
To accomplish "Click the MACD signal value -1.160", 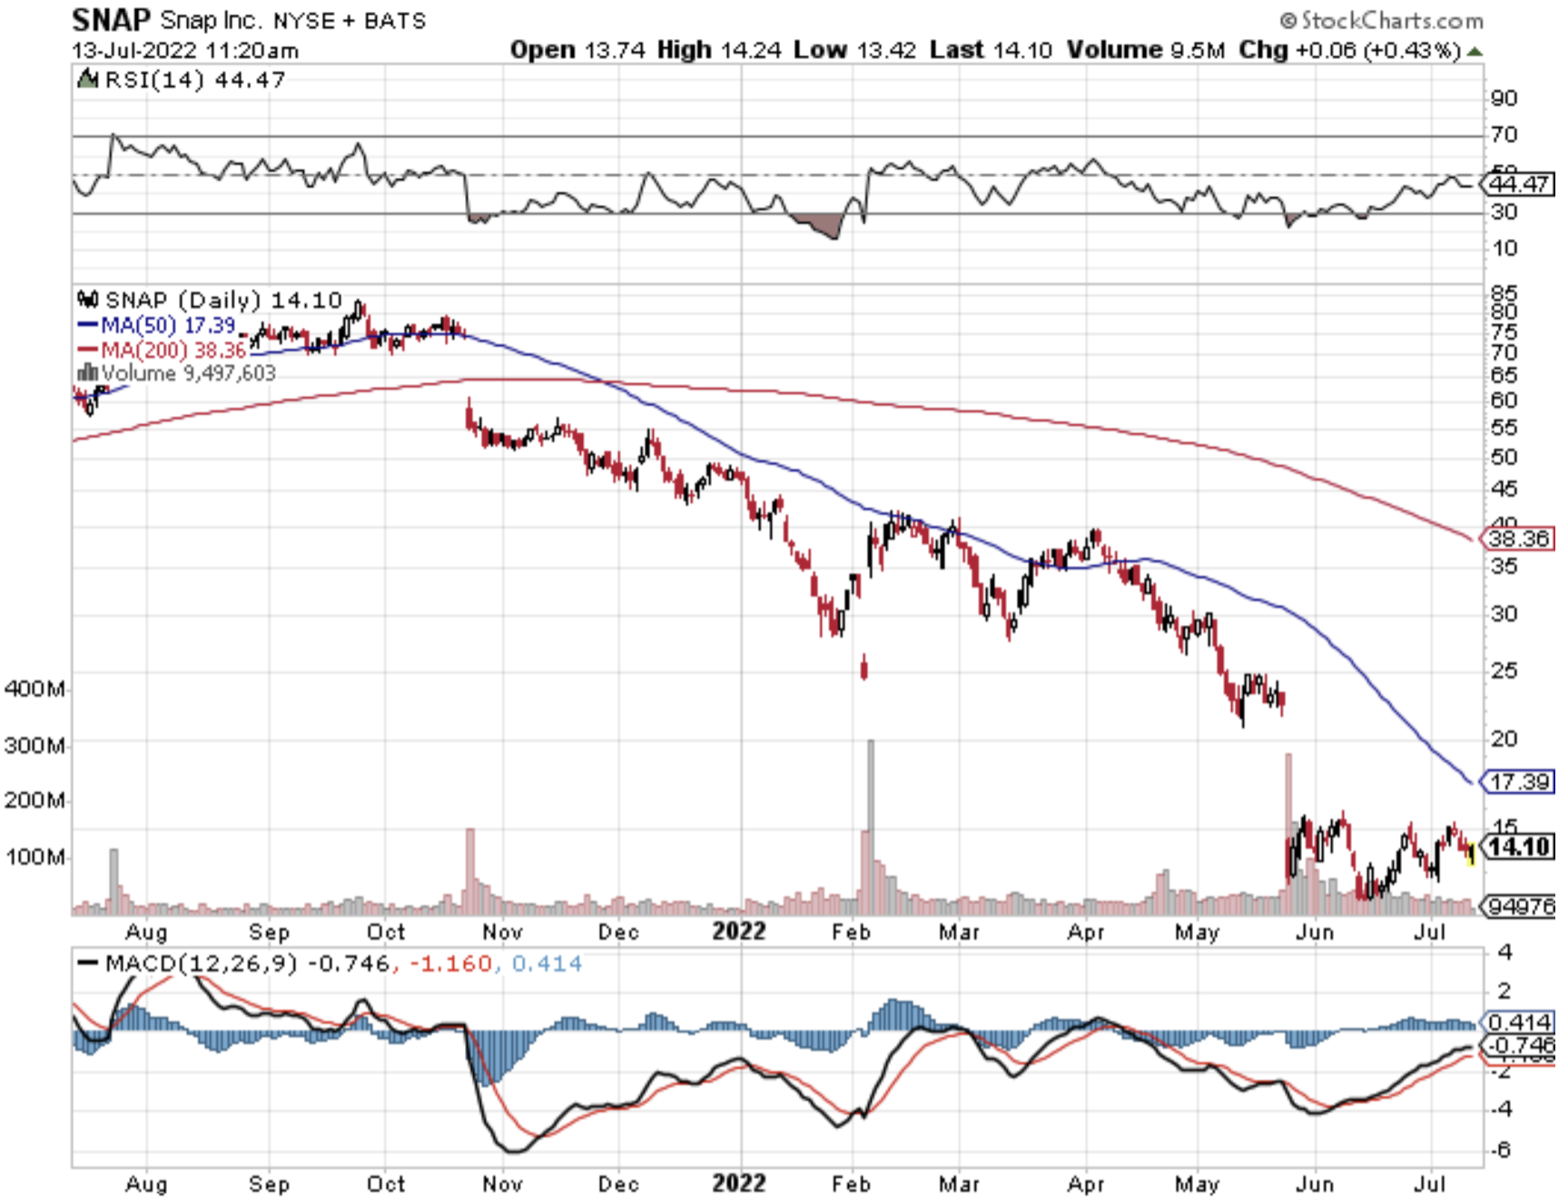I will [451, 964].
